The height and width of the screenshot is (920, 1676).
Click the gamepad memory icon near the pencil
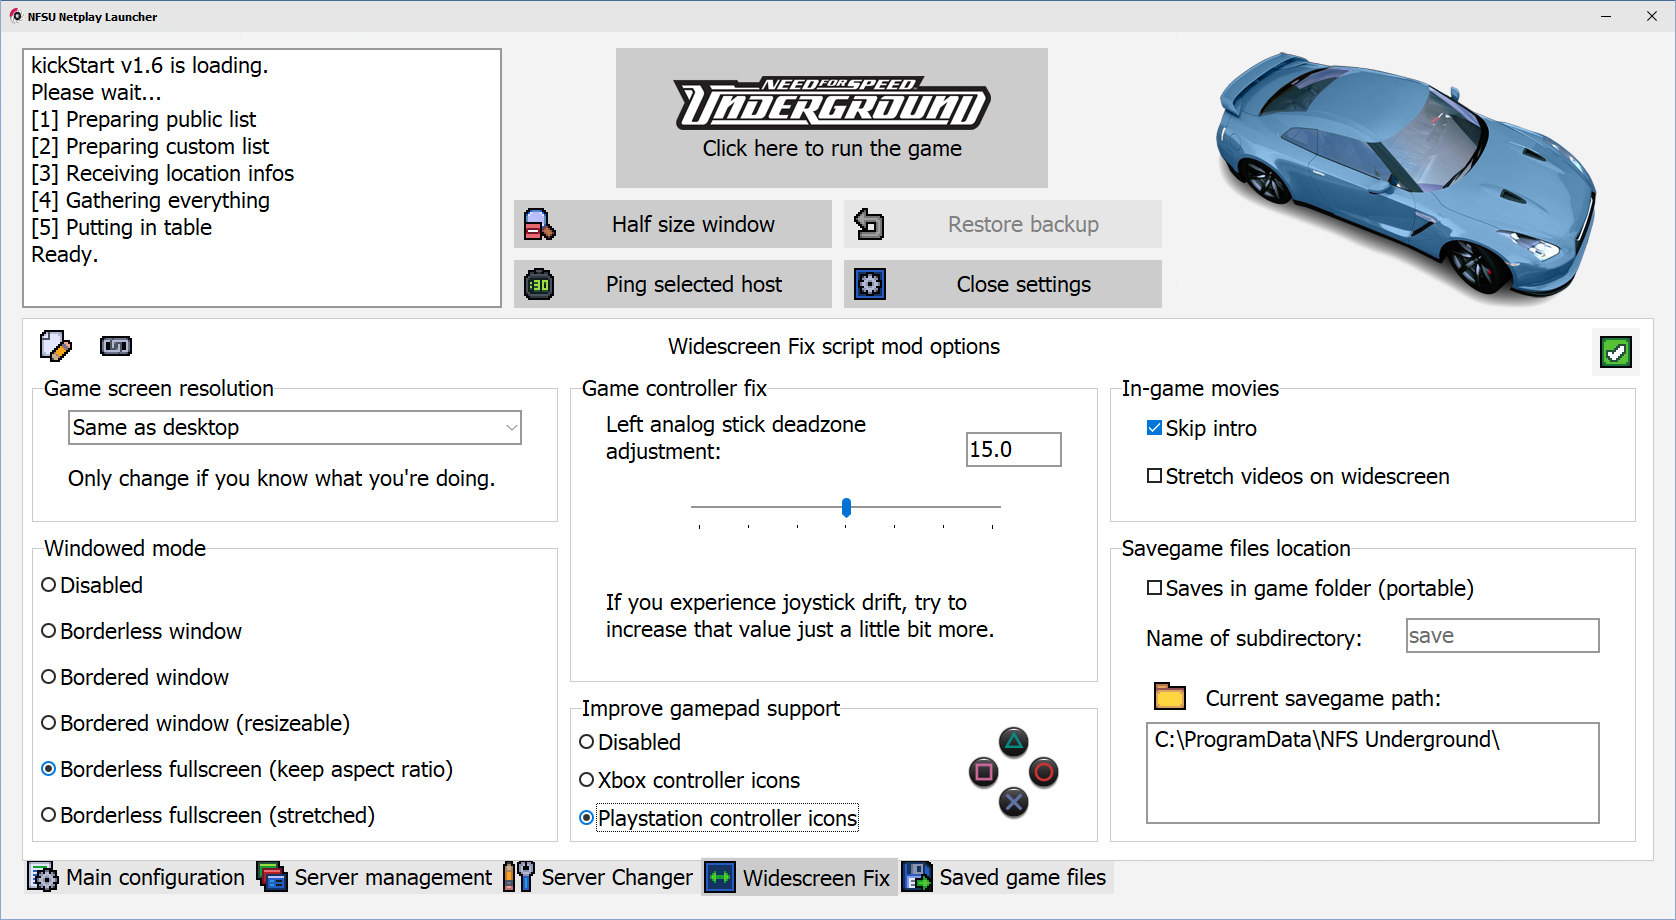(x=116, y=346)
